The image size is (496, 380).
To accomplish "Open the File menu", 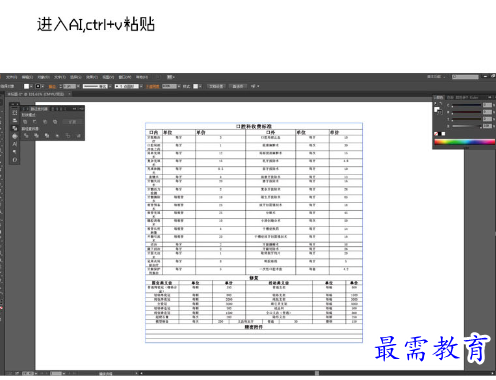I will pyautogui.click(x=11, y=77).
